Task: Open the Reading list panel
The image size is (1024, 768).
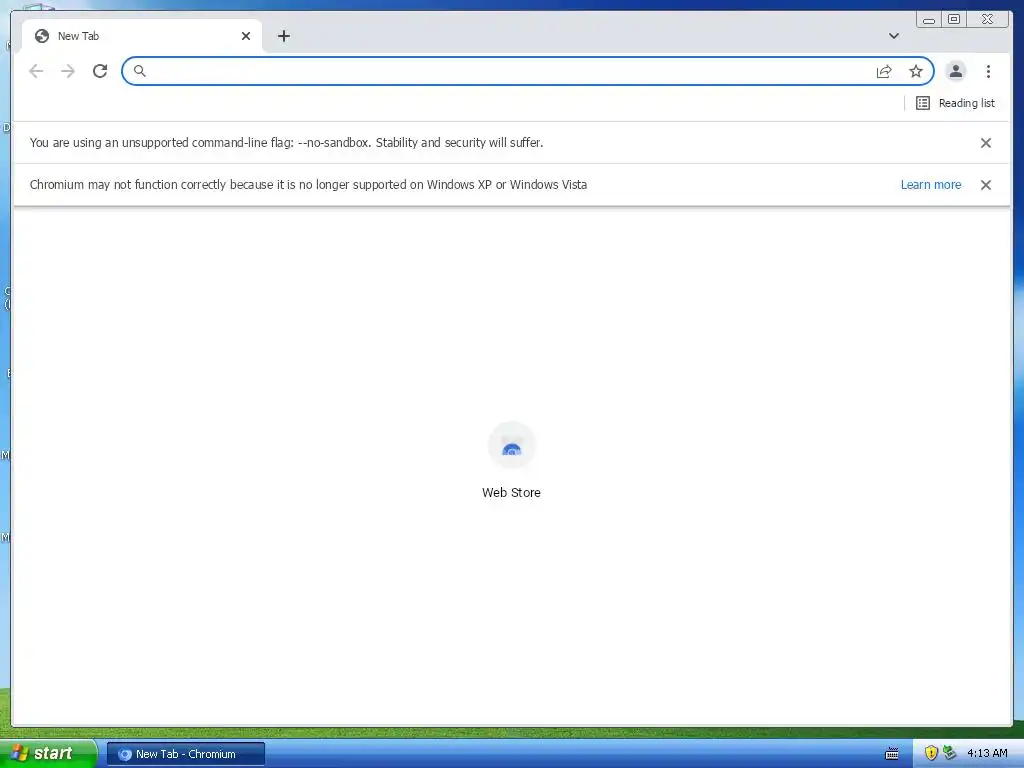Action: point(955,103)
